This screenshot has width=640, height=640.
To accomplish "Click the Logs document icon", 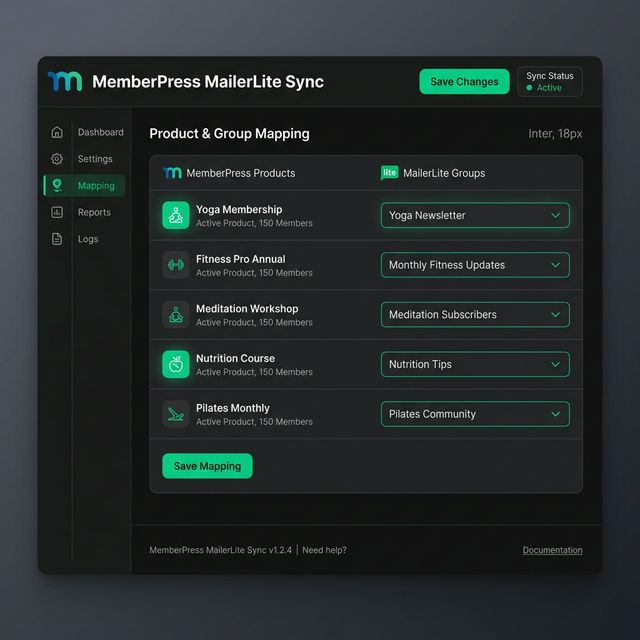I will click(57, 239).
